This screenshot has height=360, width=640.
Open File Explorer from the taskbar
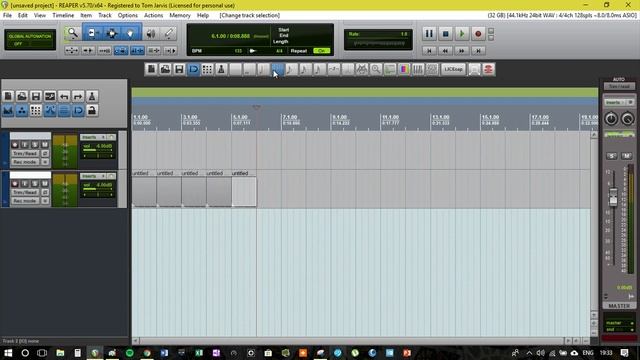tap(60, 353)
